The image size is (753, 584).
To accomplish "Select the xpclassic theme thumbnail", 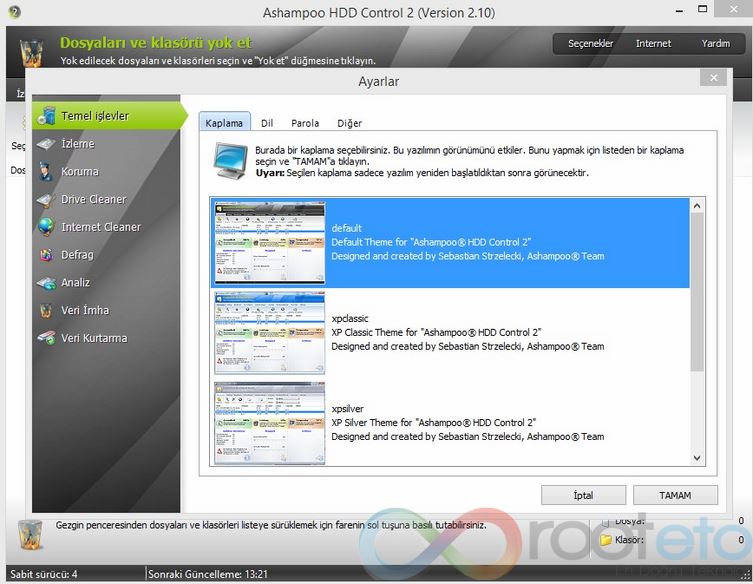I will click(x=269, y=333).
